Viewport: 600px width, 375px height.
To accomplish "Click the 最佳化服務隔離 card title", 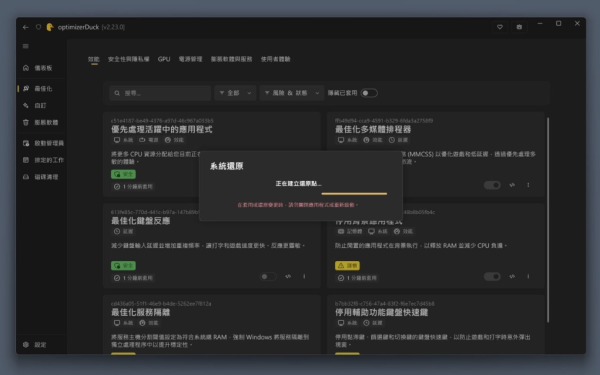I will point(140,313).
